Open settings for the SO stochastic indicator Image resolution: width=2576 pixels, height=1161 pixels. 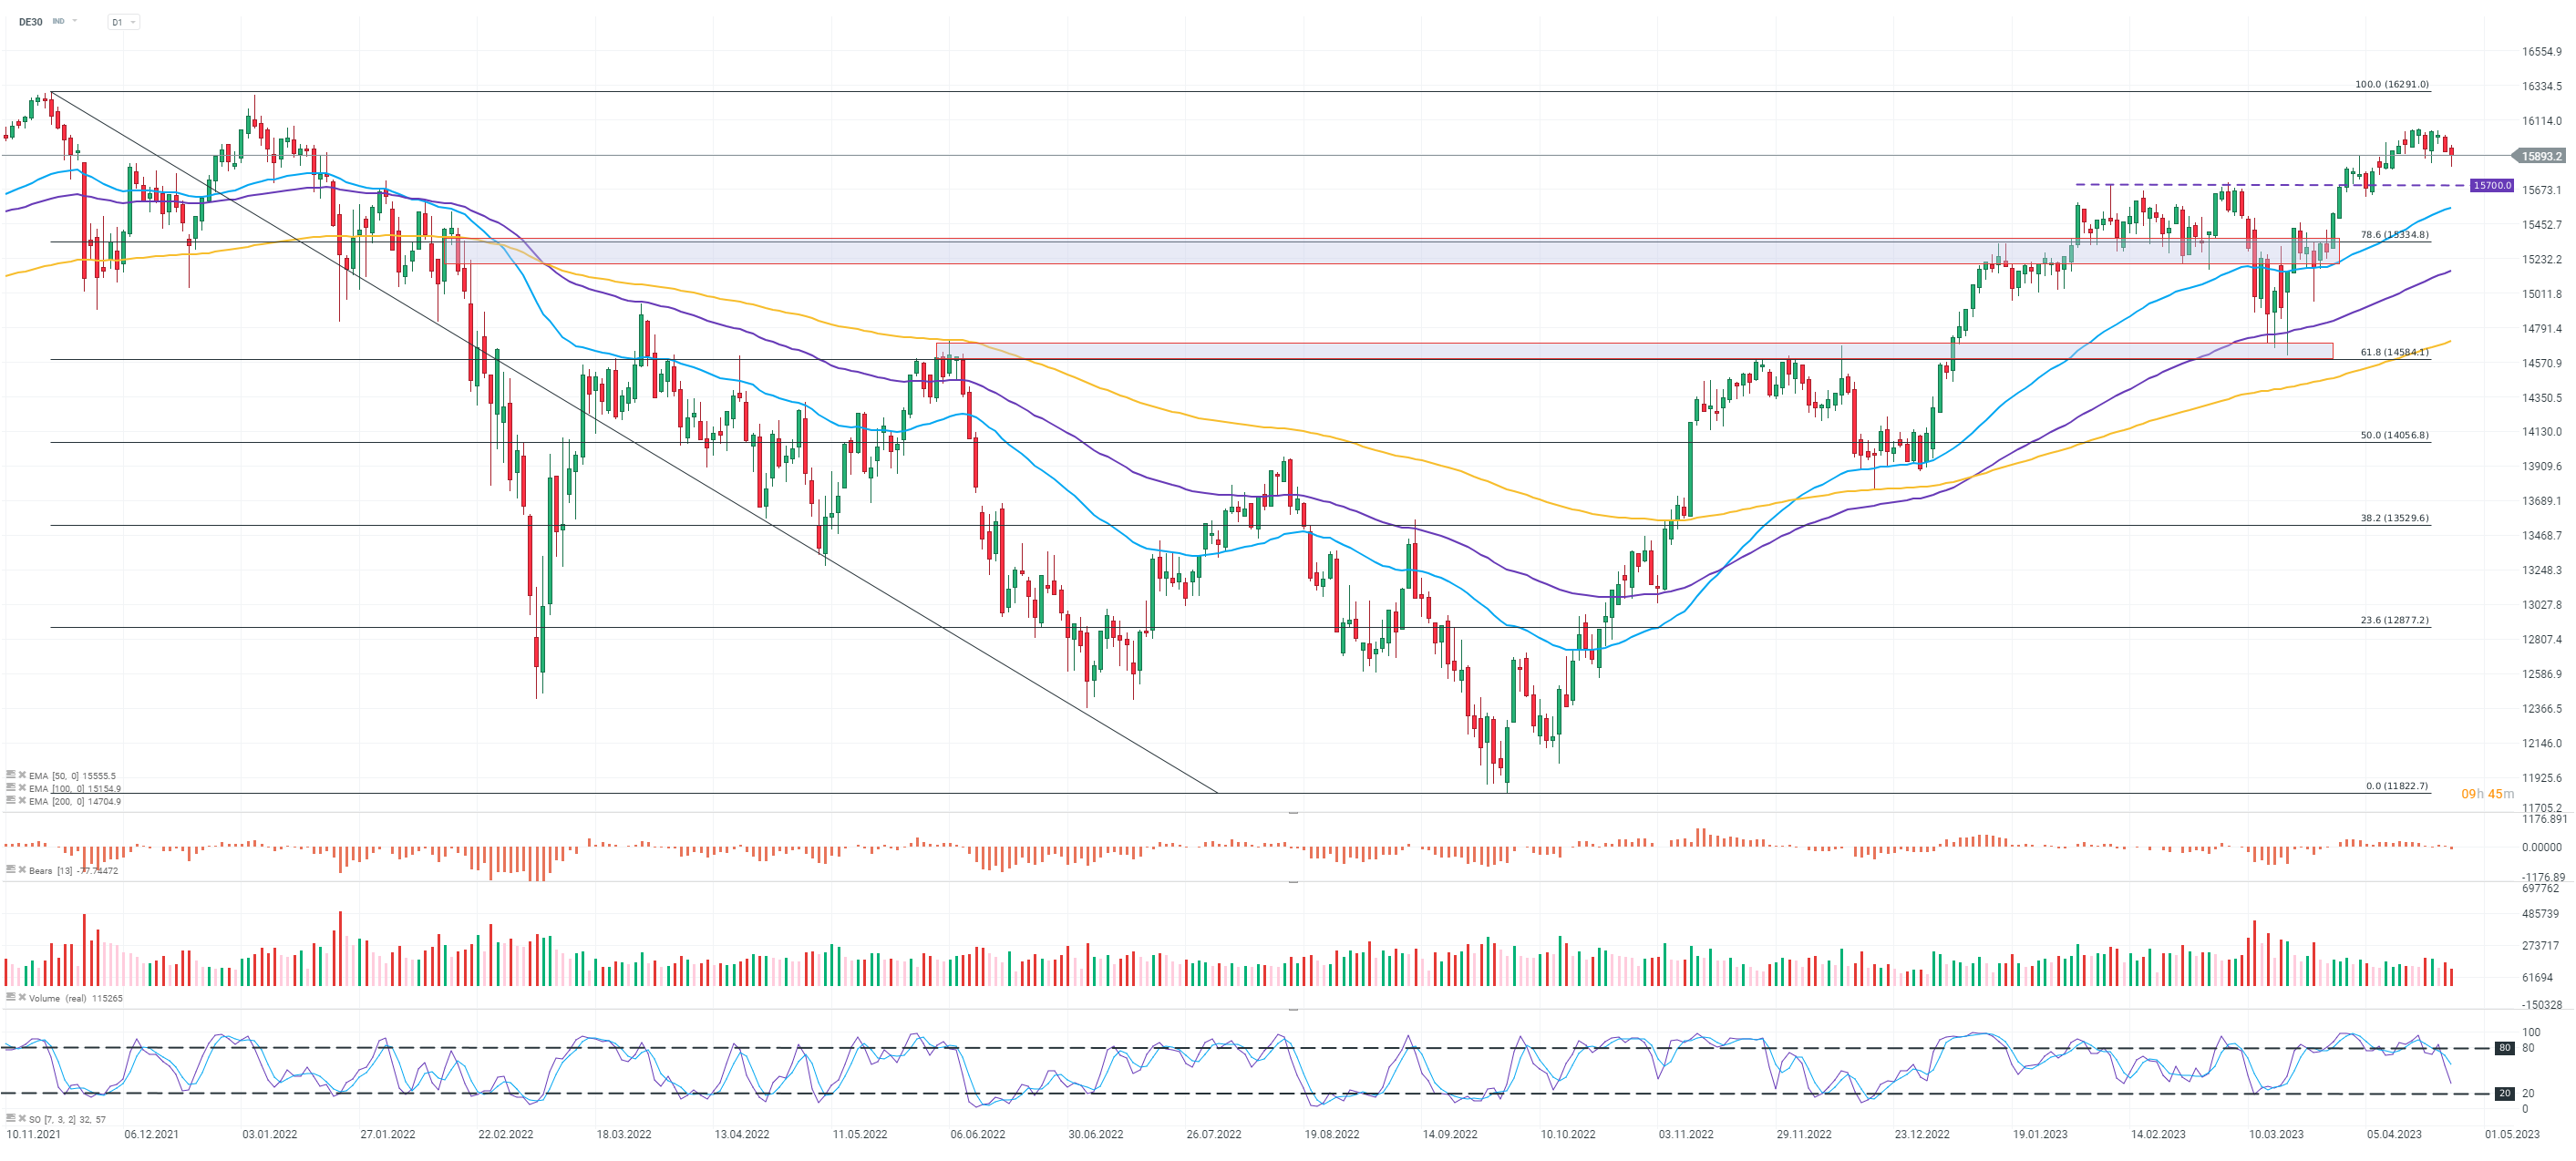click(10, 1118)
